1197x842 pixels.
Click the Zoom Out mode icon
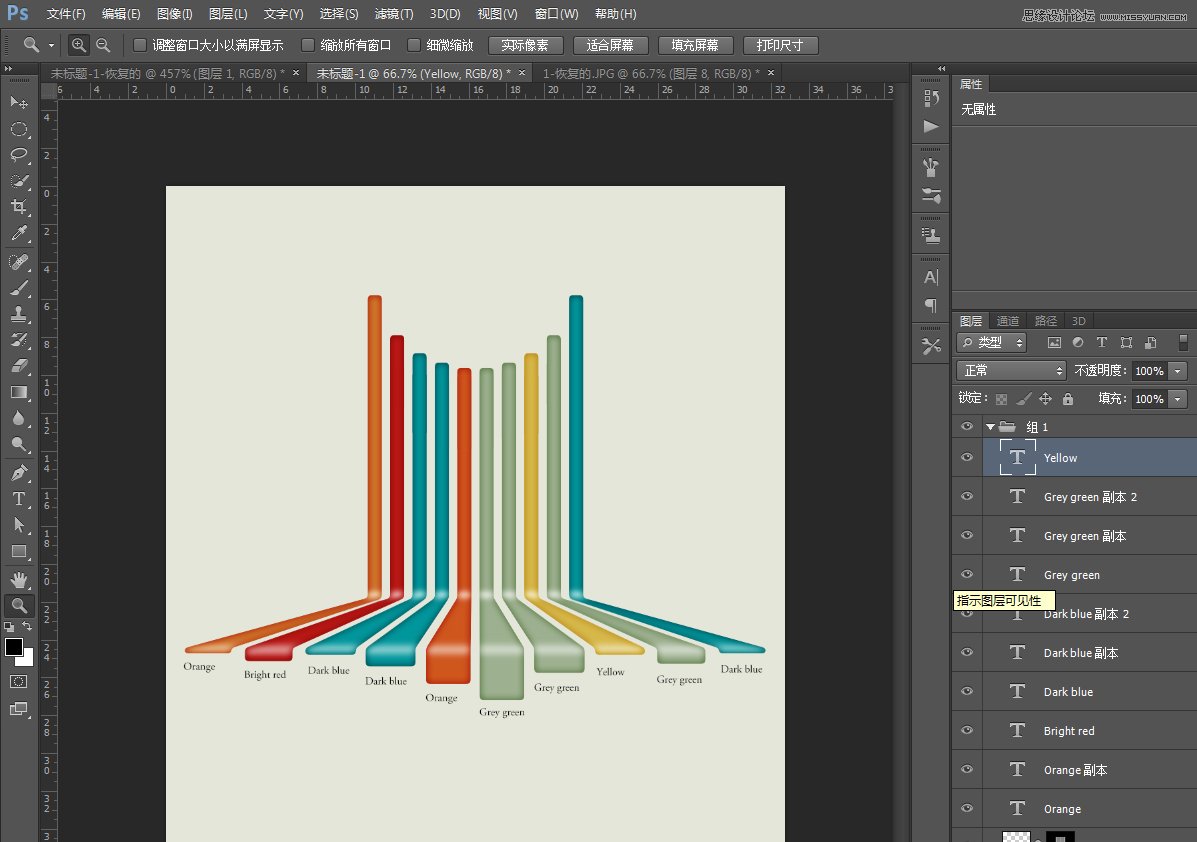pyautogui.click(x=103, y=45)
